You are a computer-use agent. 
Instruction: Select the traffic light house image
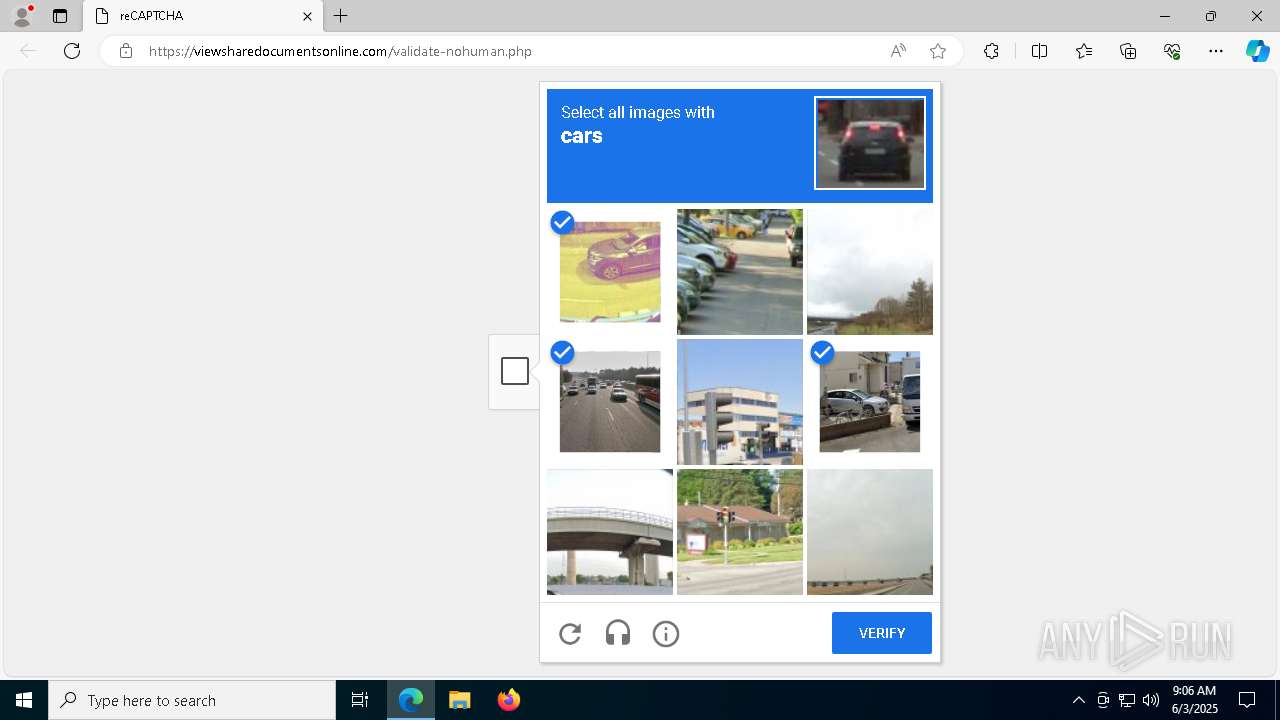740,532
